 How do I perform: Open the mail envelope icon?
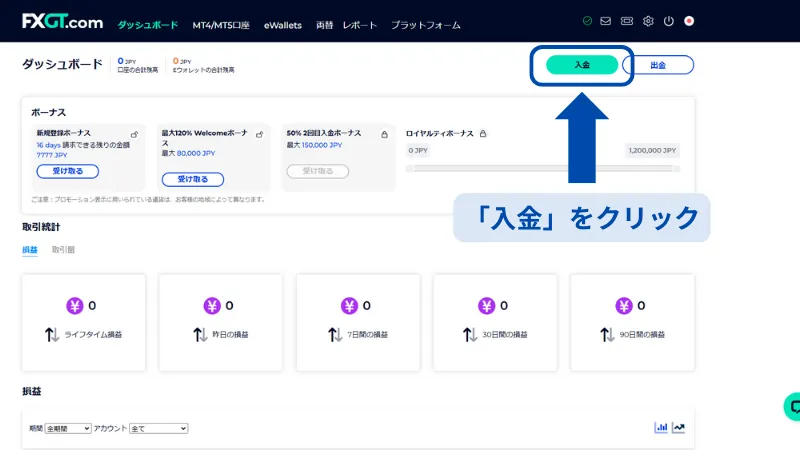[x=606, y=21]
